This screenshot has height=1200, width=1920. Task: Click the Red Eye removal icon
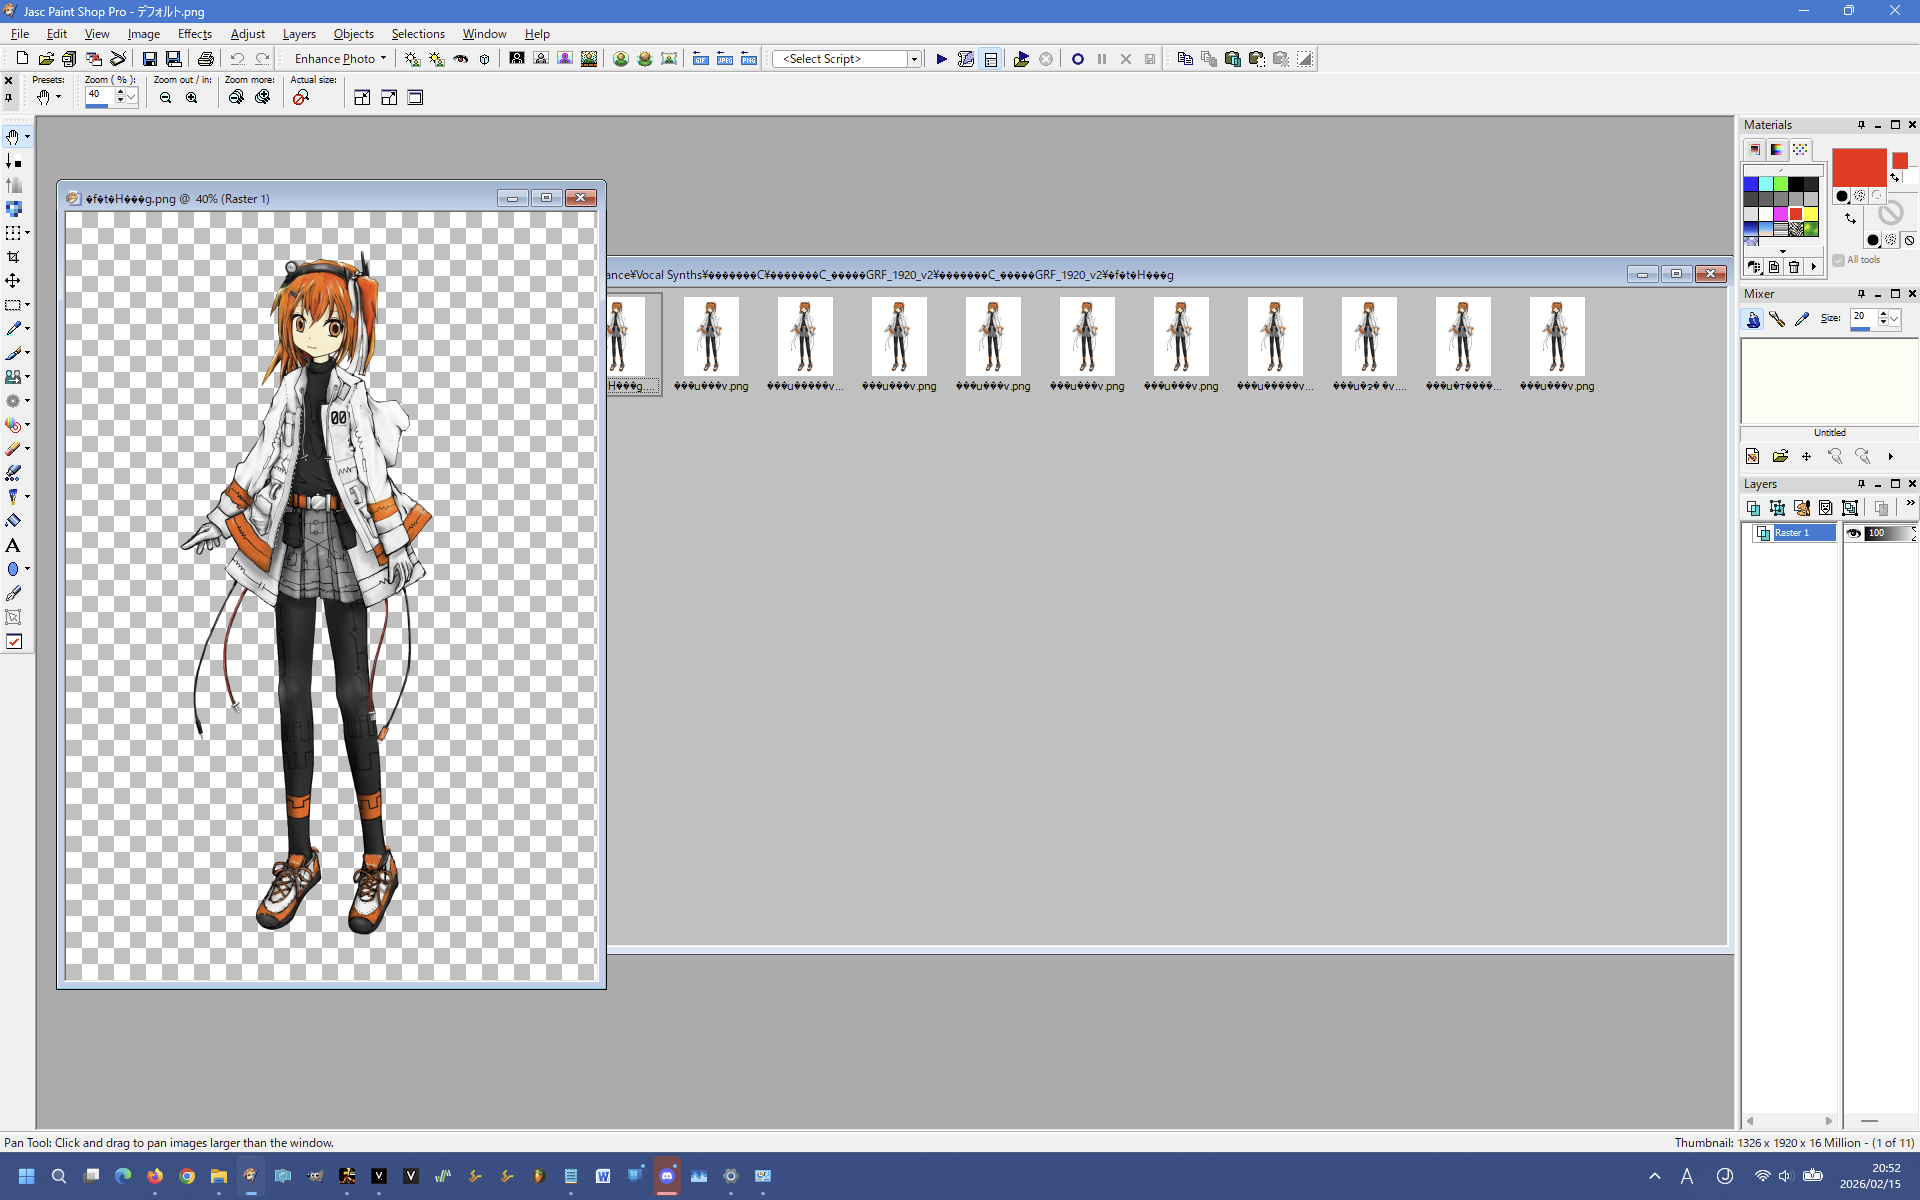click(461, 59)
